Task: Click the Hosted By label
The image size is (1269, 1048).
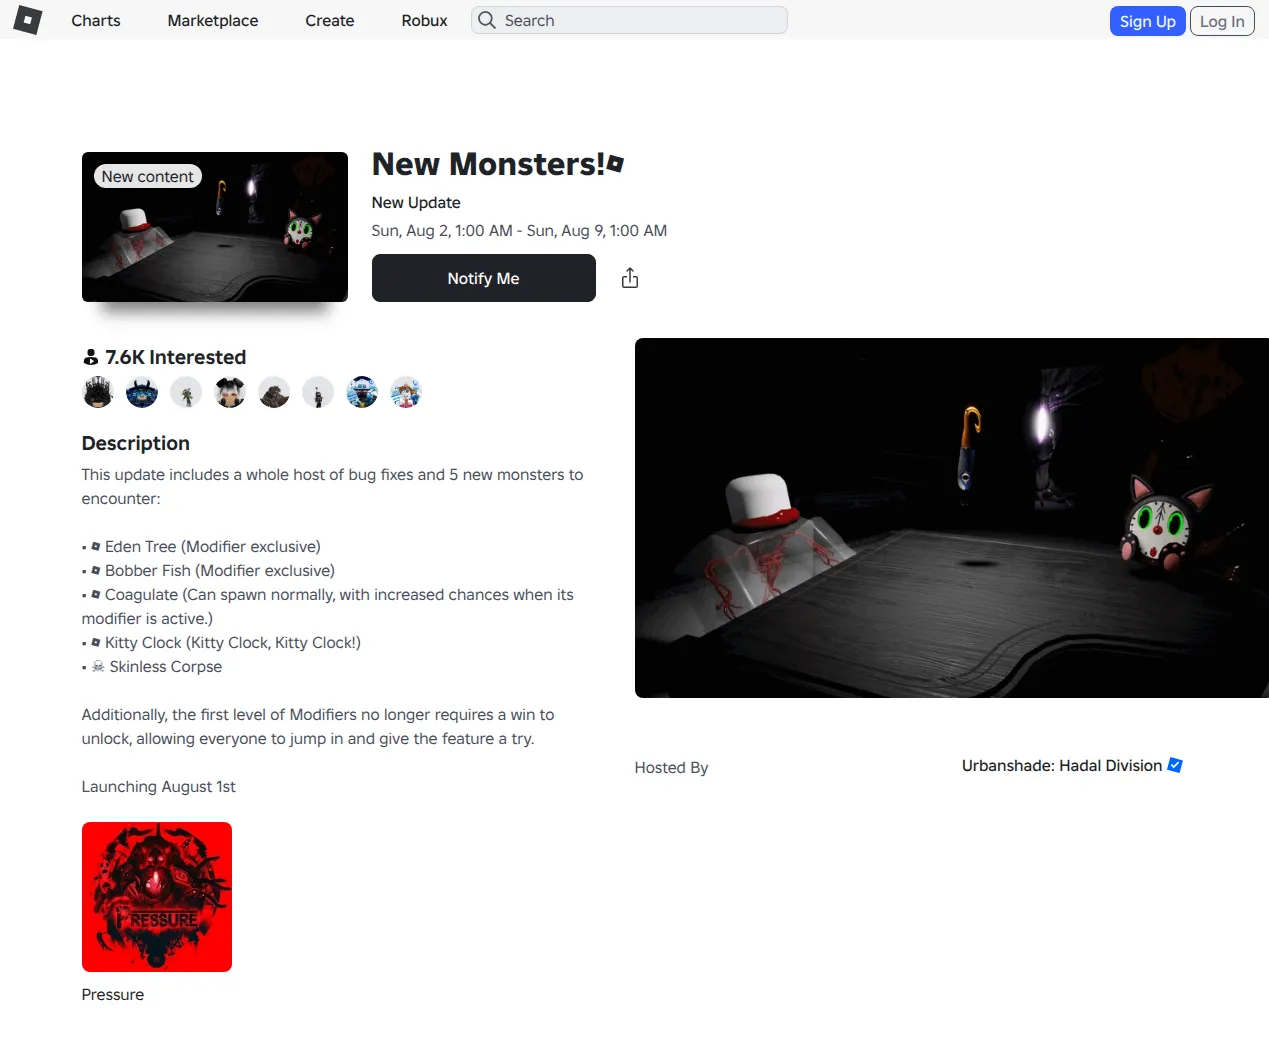Action: pos(671,767)
